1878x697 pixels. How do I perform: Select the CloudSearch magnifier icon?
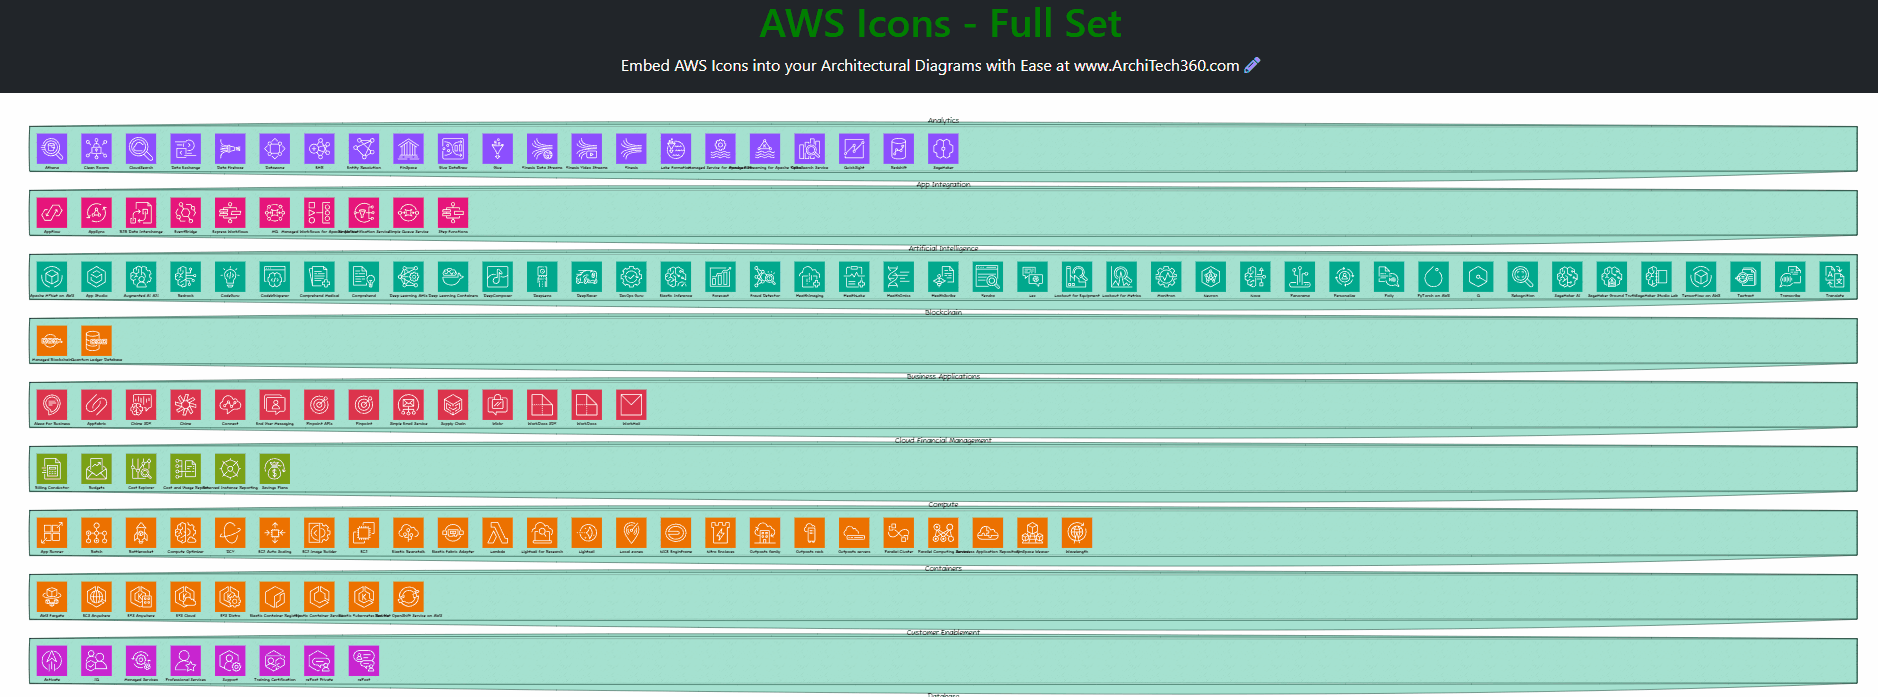click(141, 149)
